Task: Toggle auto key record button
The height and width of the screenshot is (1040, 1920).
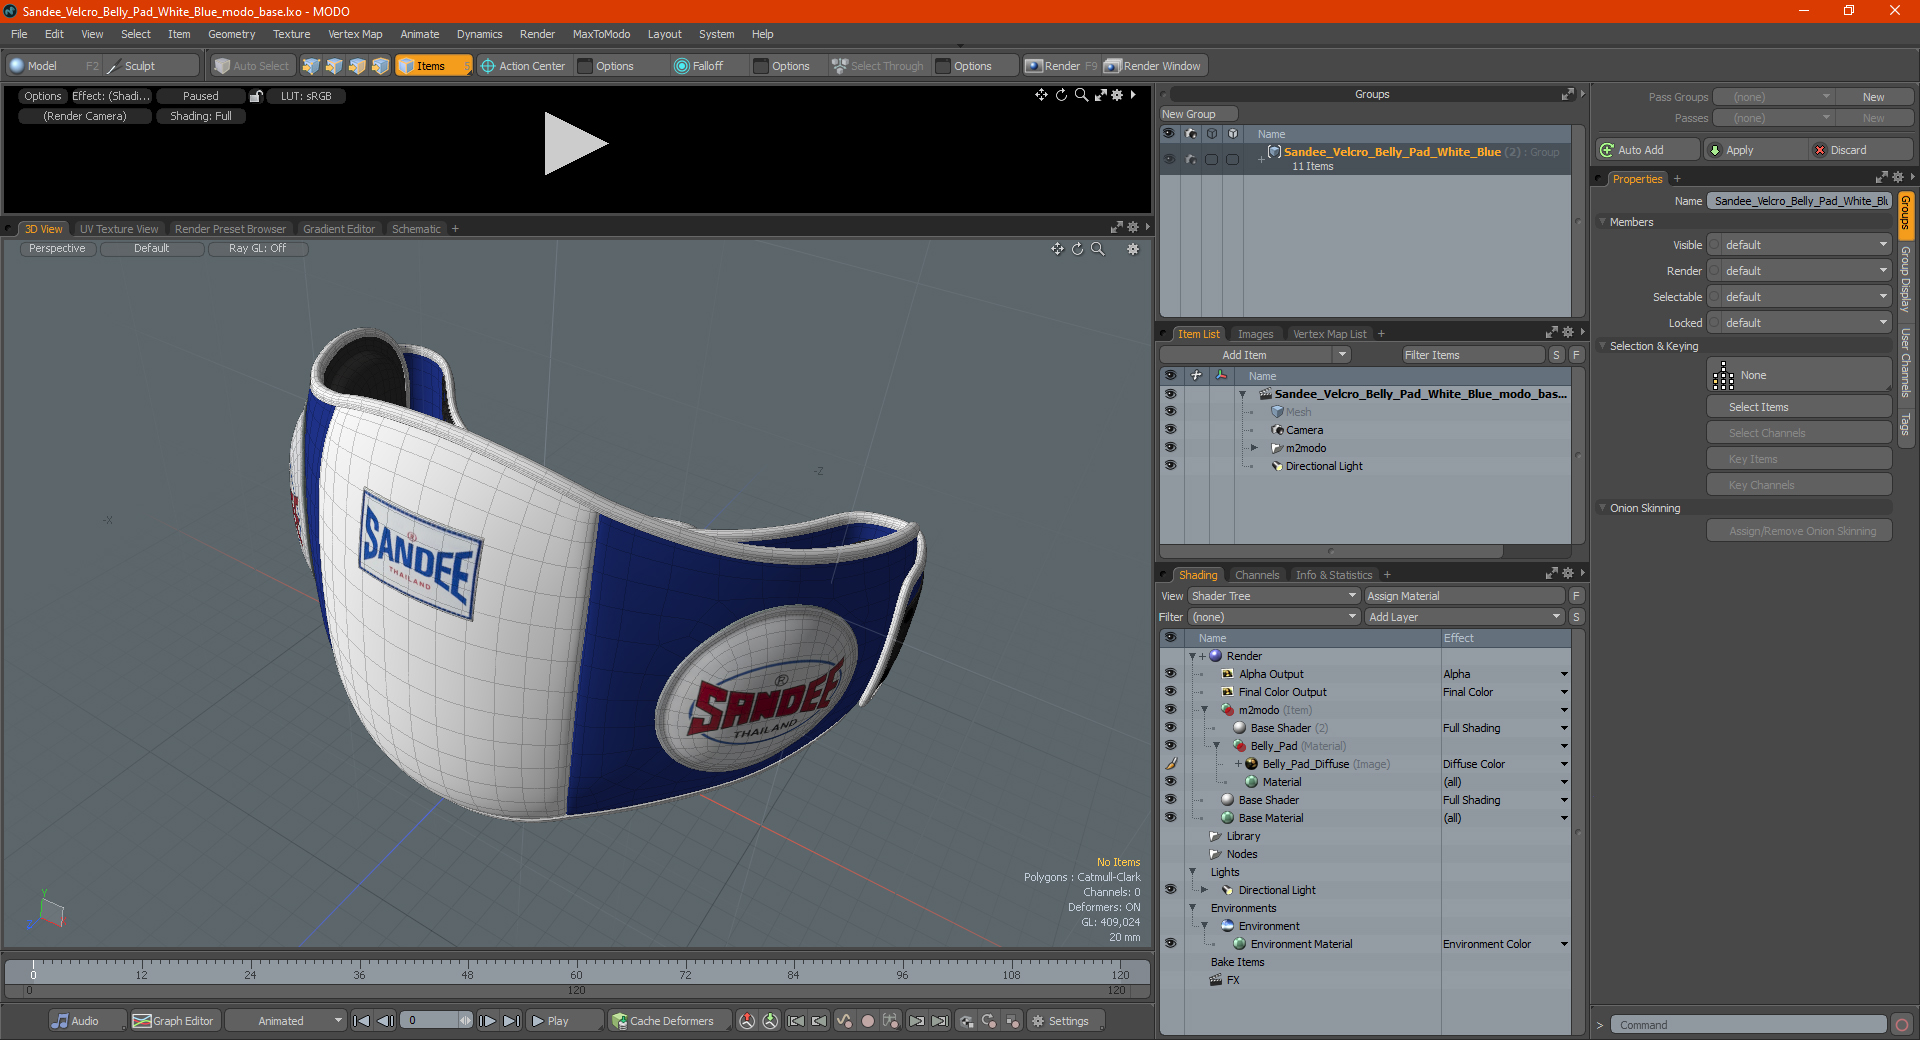Action: [x=868, y=1021]
